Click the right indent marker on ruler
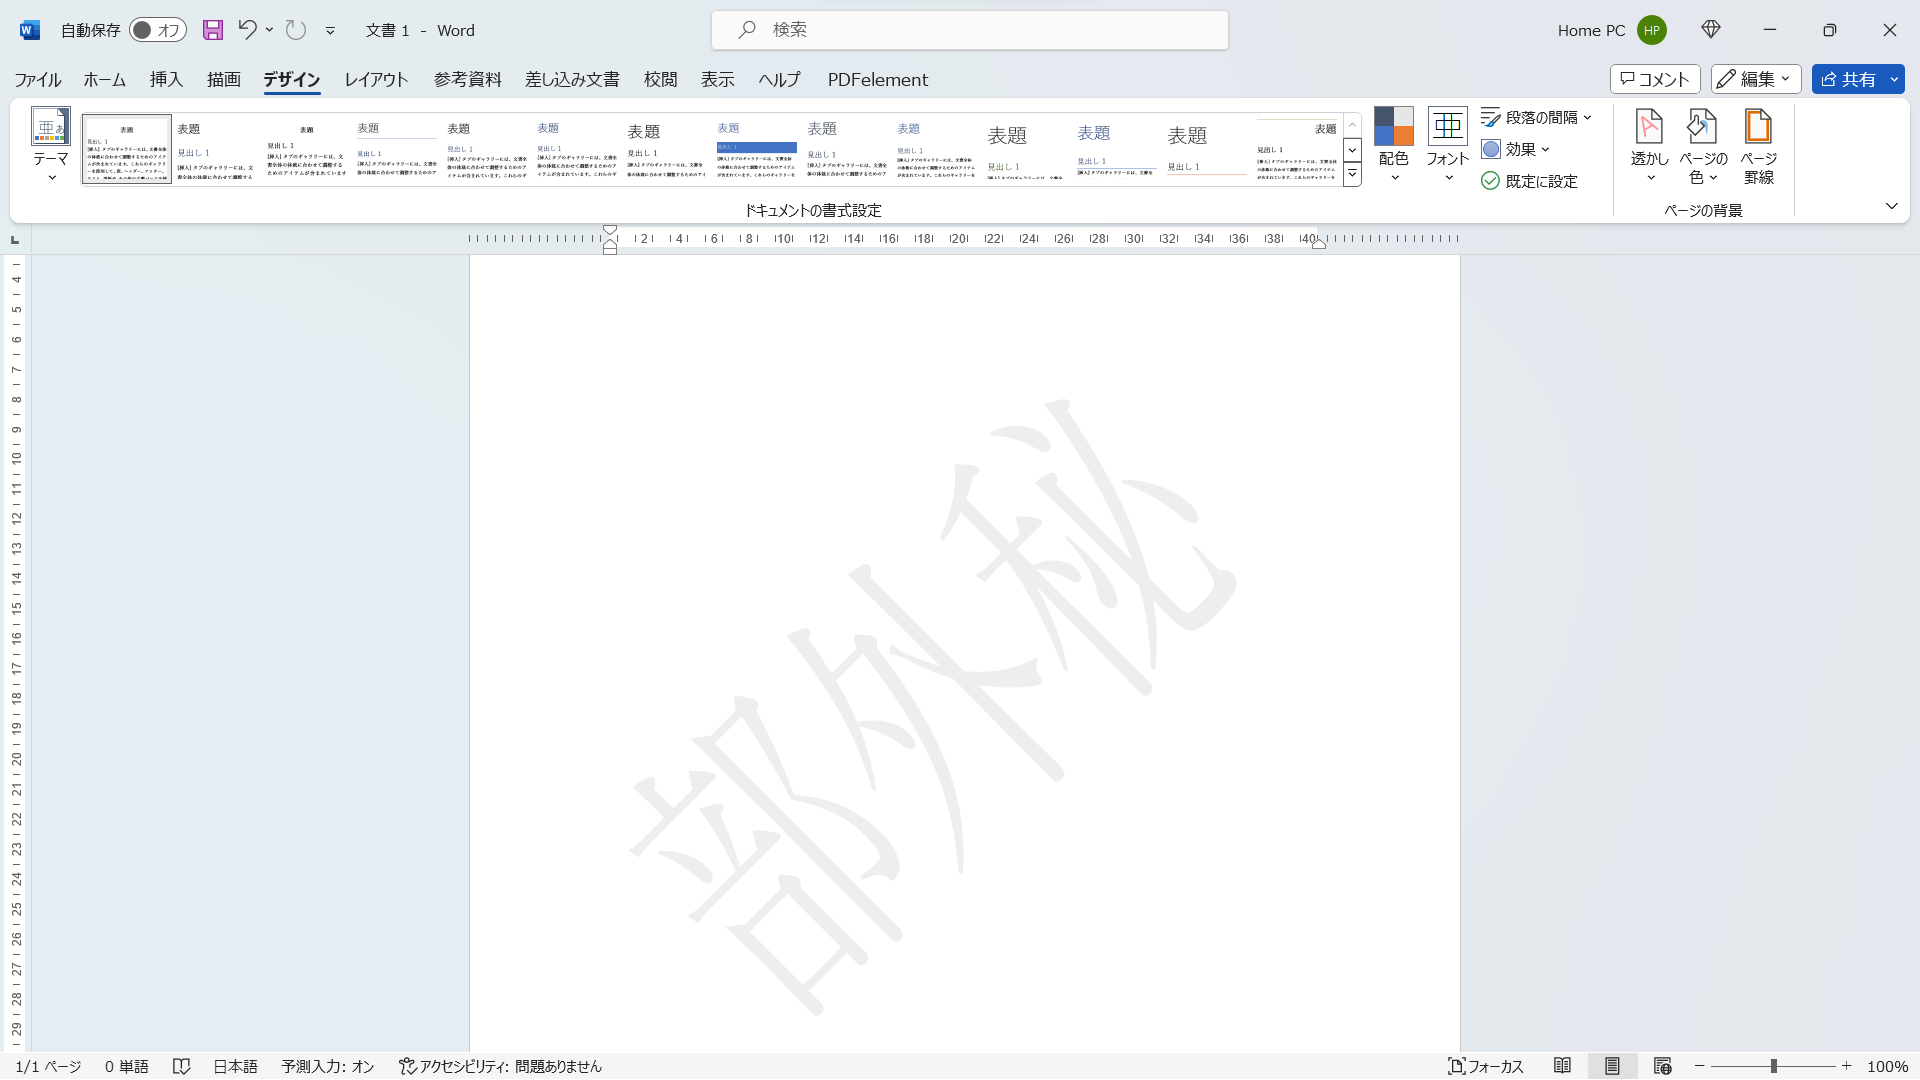The image size is (1920, 1080). coord(1319,243)
